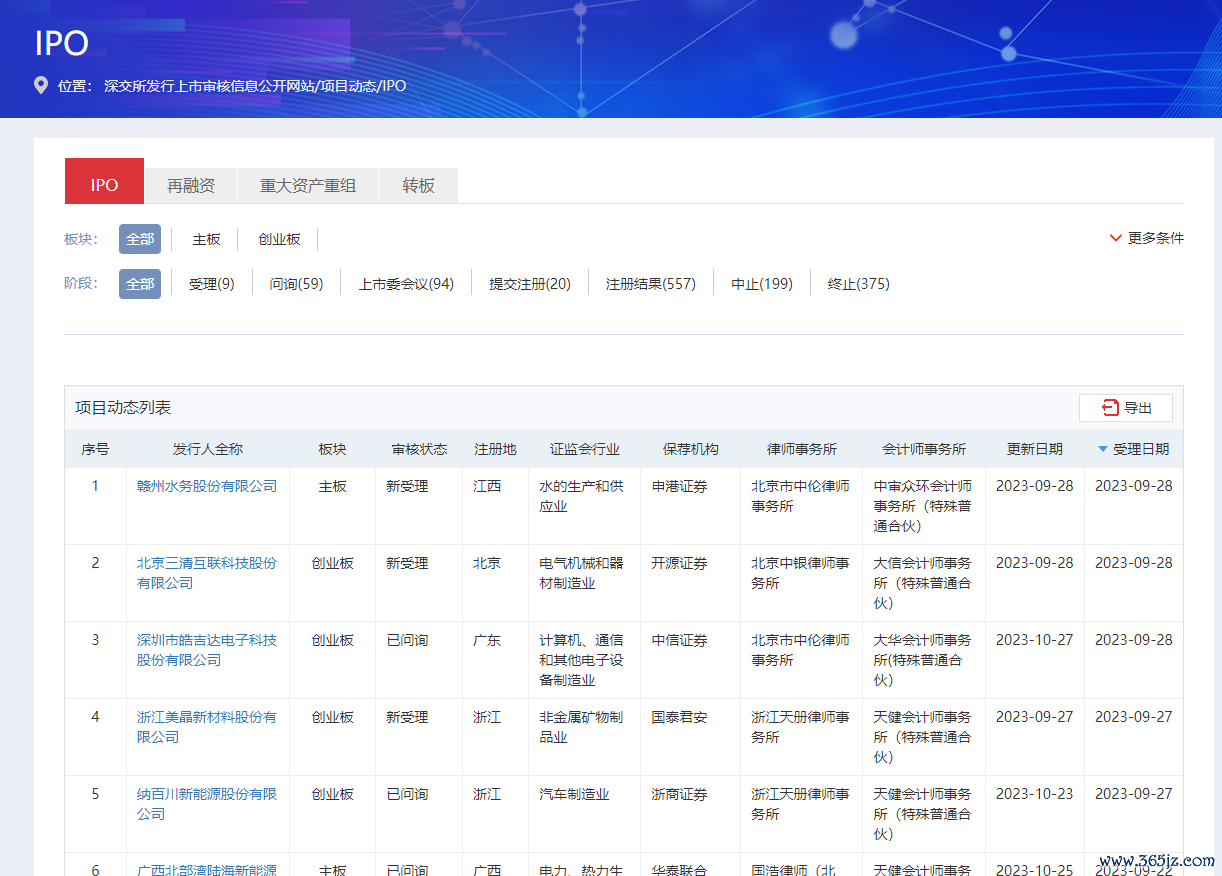Click 申港证券 sponsor cell
This screenshot has height=876, width=1222.
[x=680, y=486]
